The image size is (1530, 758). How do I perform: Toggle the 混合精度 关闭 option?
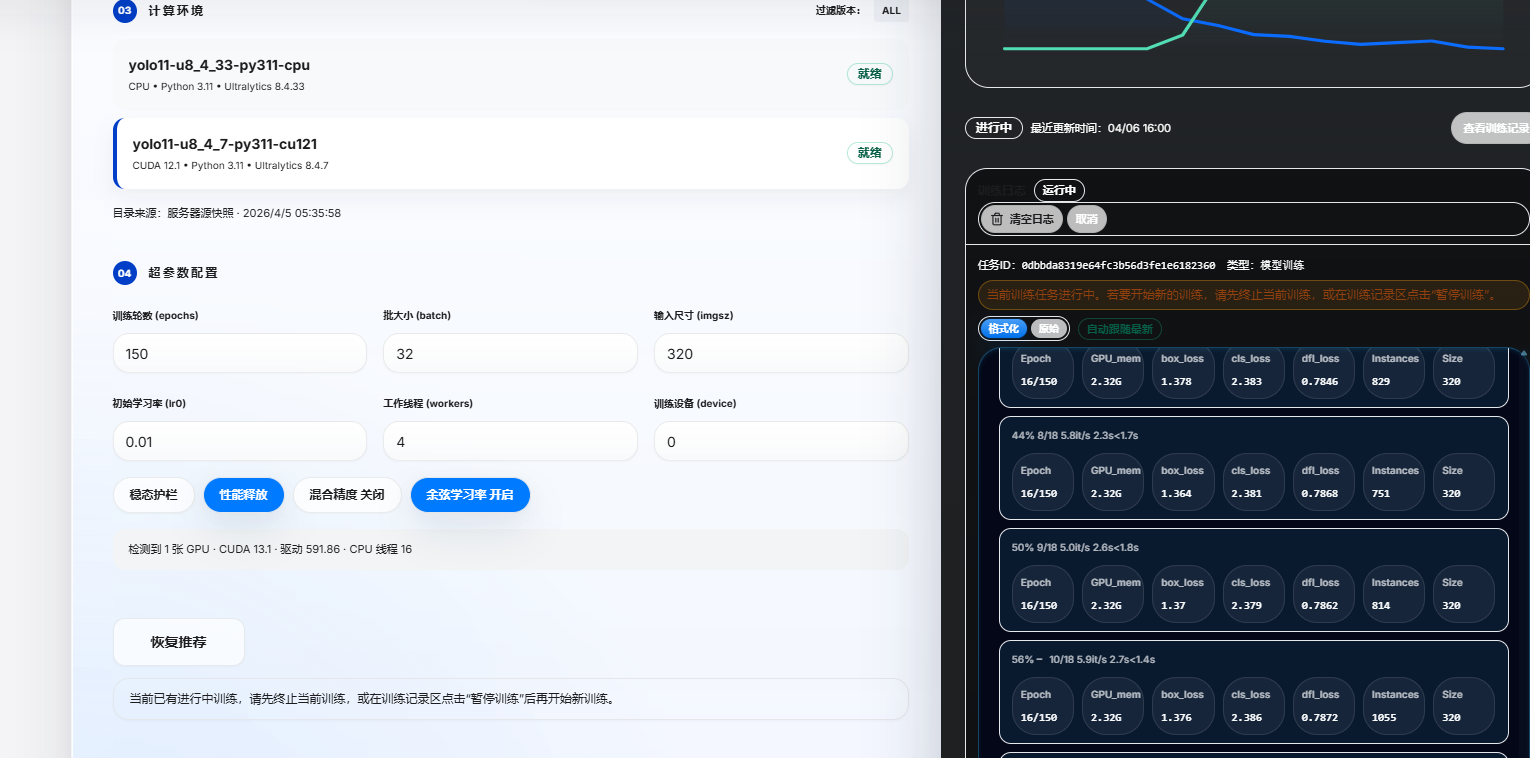(x=347, y=495)
